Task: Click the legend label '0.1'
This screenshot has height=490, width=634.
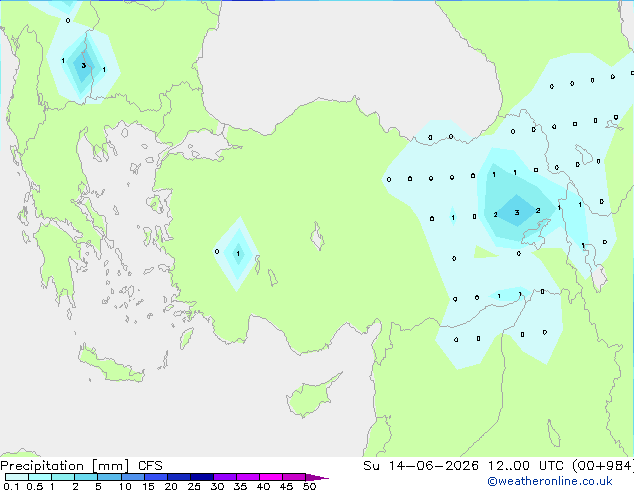Action: 11,486
